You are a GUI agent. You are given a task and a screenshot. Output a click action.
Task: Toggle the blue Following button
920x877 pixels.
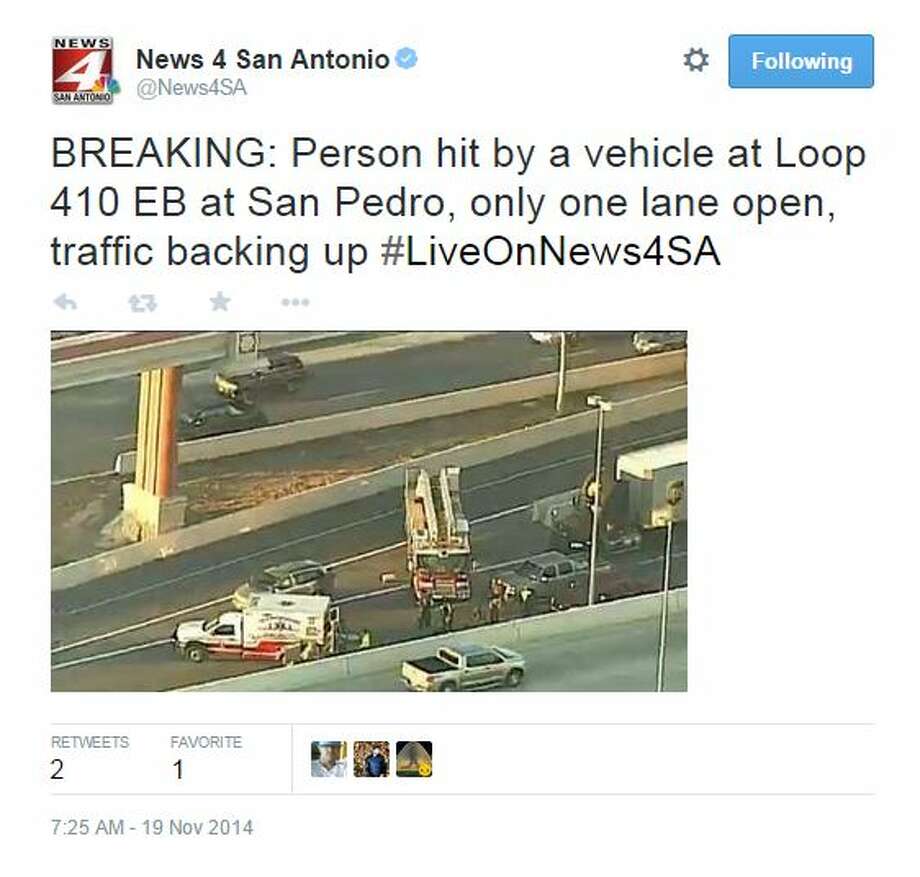point(801,61)
